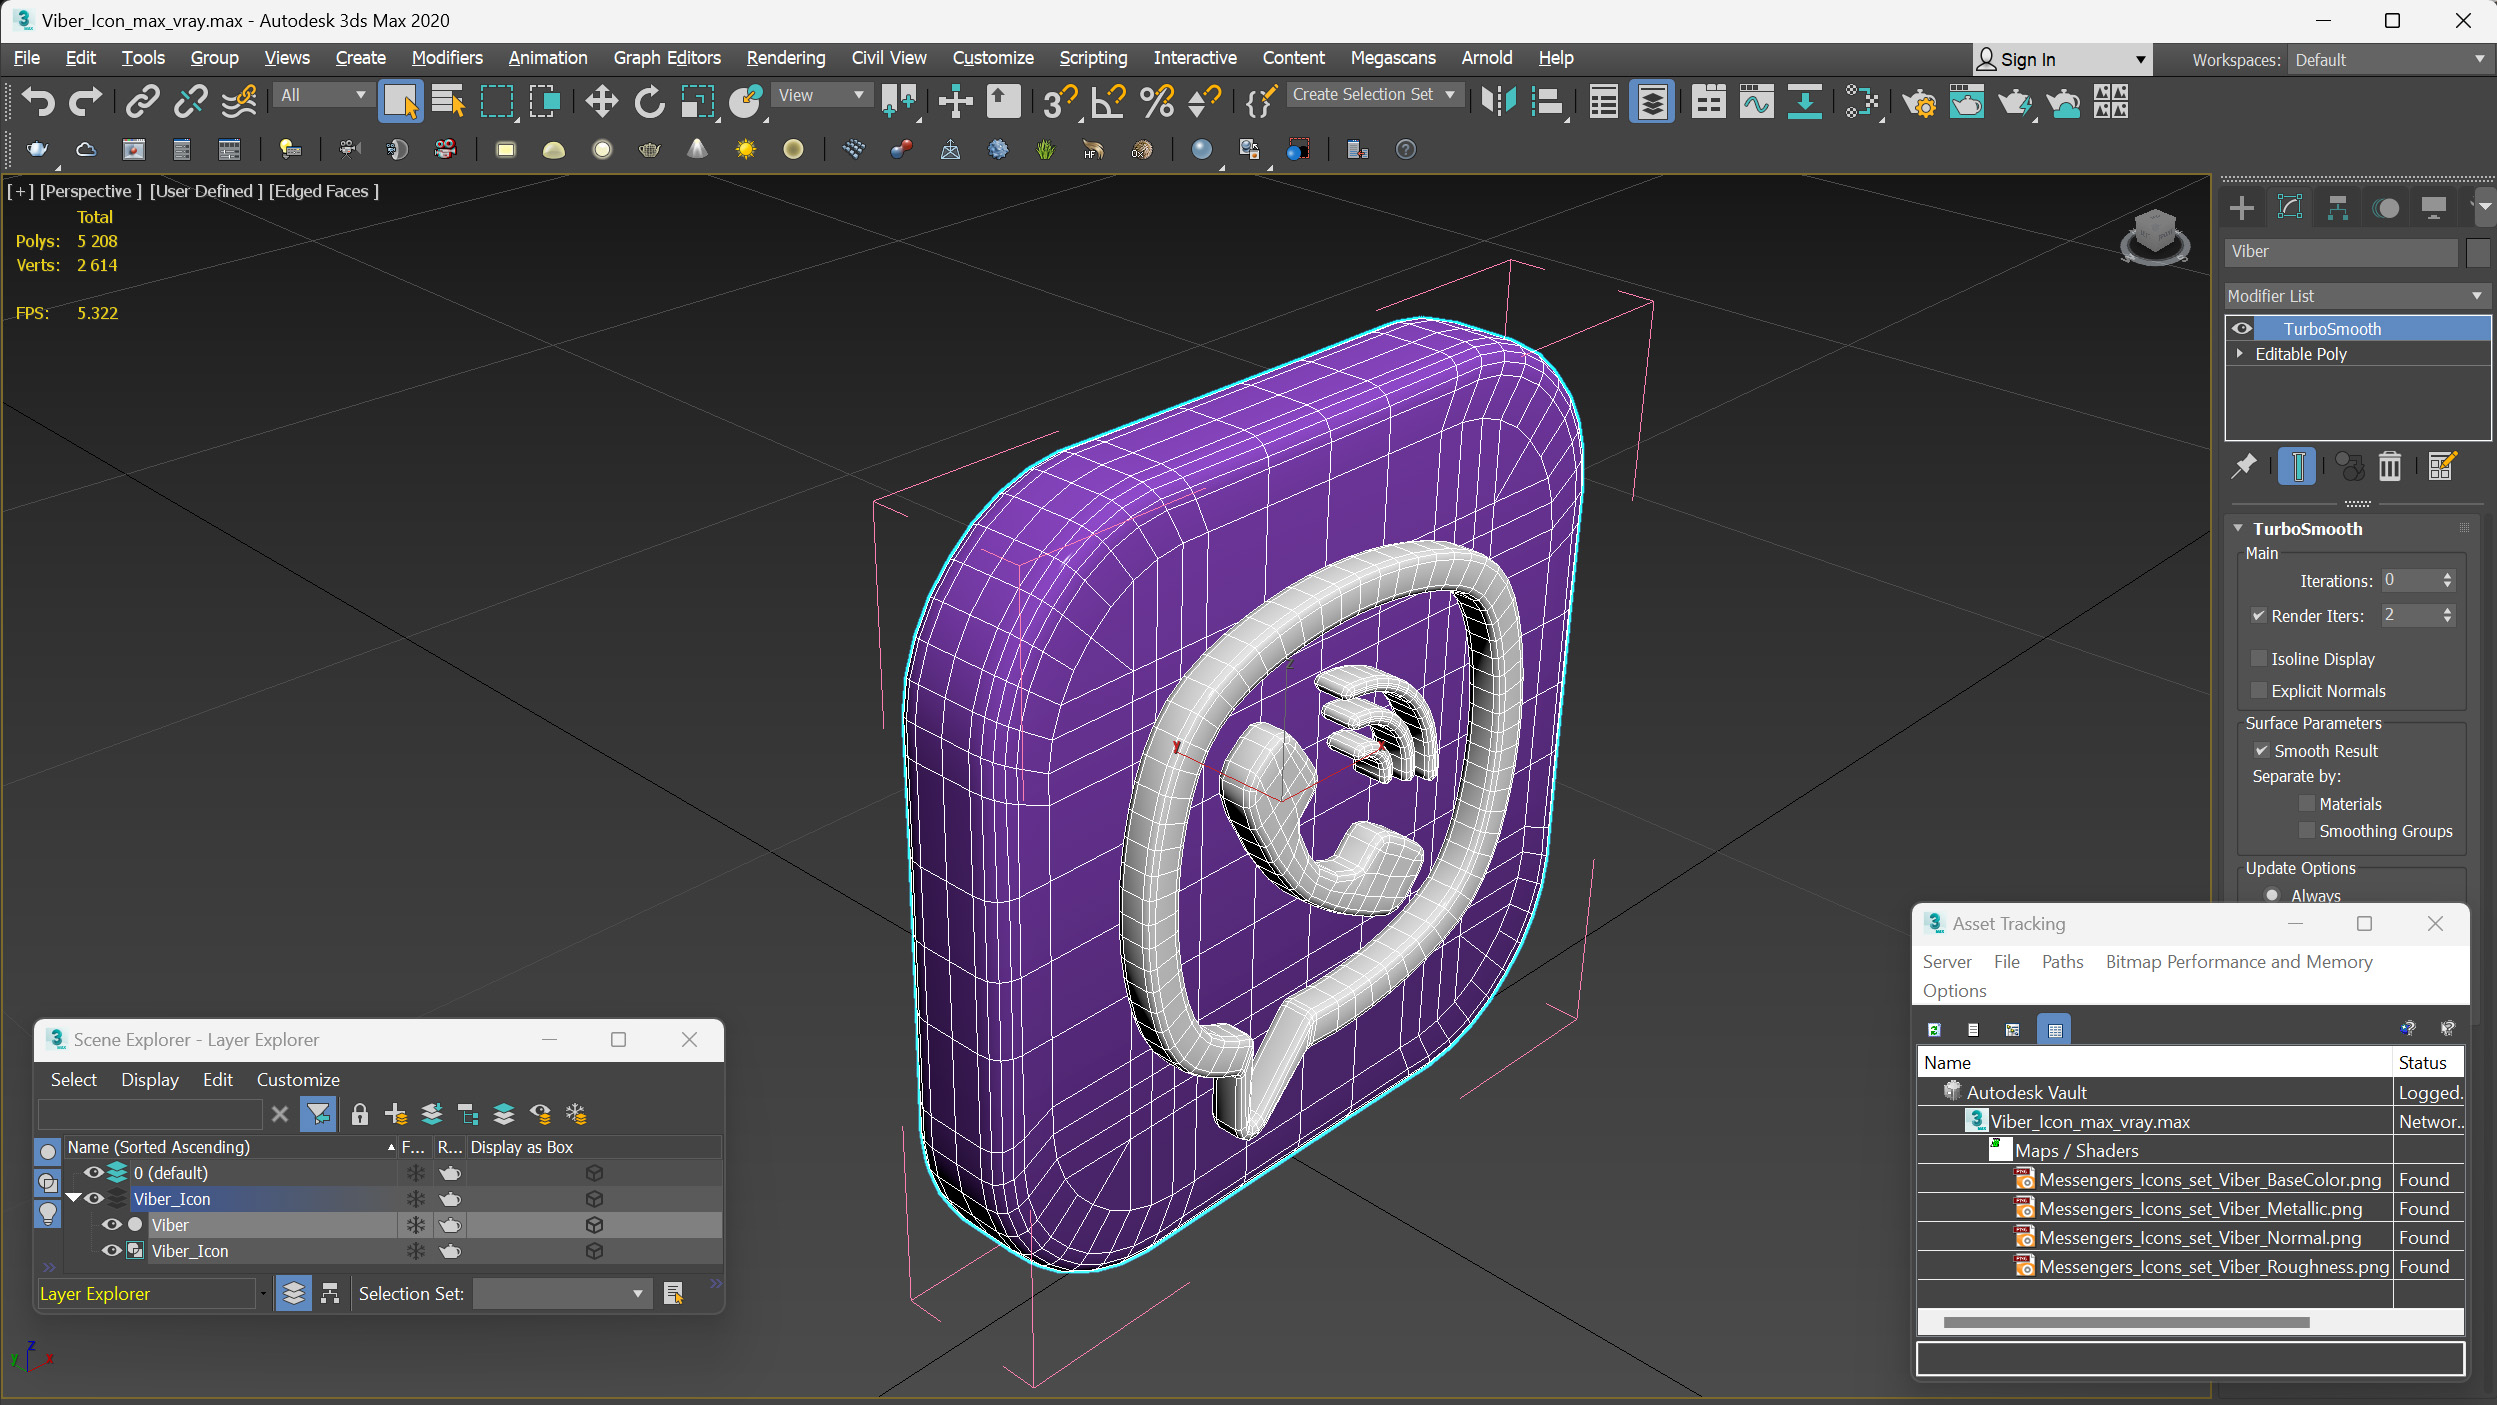The image size is (2497, 1405).
Task: Toggle Render Iters checkbox
Action: 2258,616
